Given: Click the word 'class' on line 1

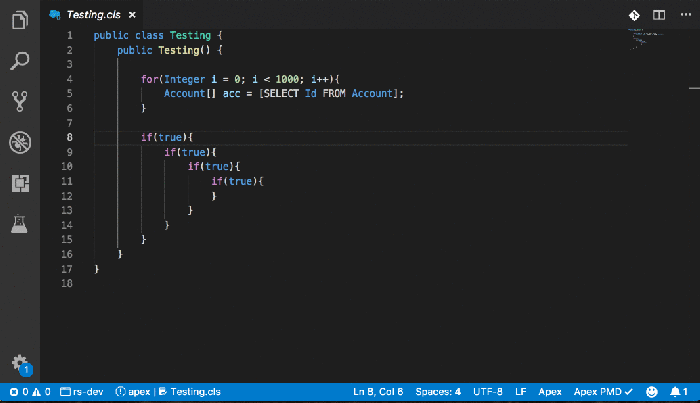Looking at the screenshot, I should point(149,35).
